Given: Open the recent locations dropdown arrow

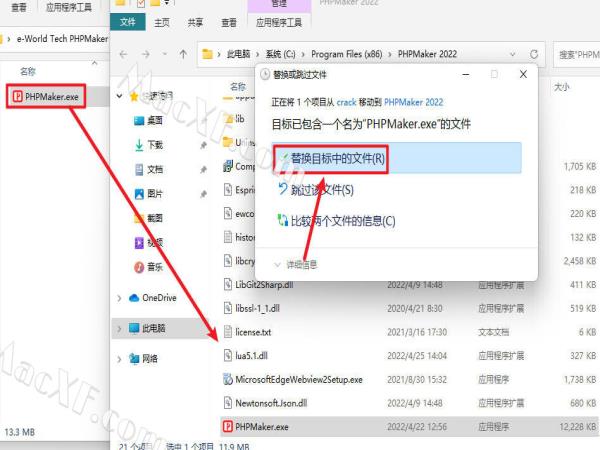Looking at the screenshot, I should [x=165, y=54].
